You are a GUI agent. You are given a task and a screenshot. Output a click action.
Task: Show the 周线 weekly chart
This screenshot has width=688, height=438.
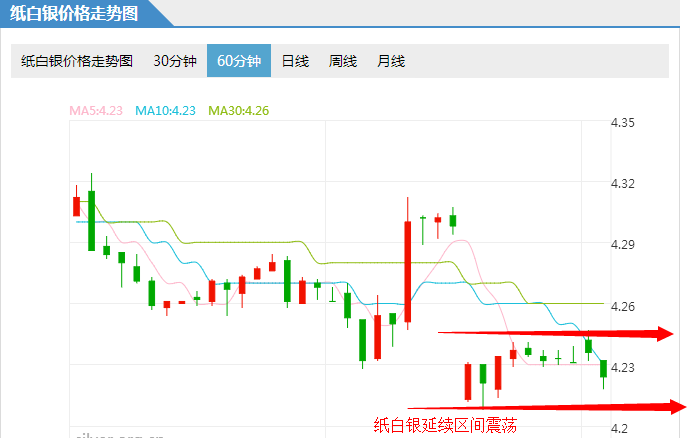tap(343, 61)
